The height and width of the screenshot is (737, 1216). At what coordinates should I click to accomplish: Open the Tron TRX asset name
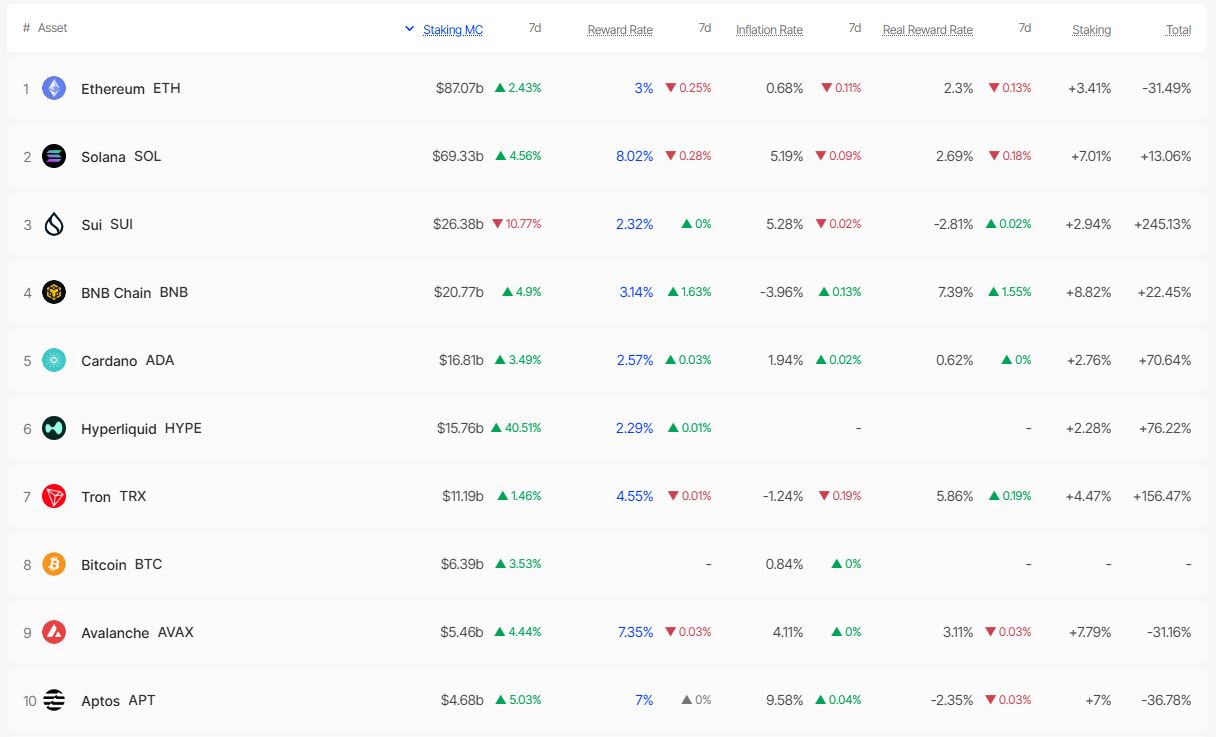click(x=114, y=497)
